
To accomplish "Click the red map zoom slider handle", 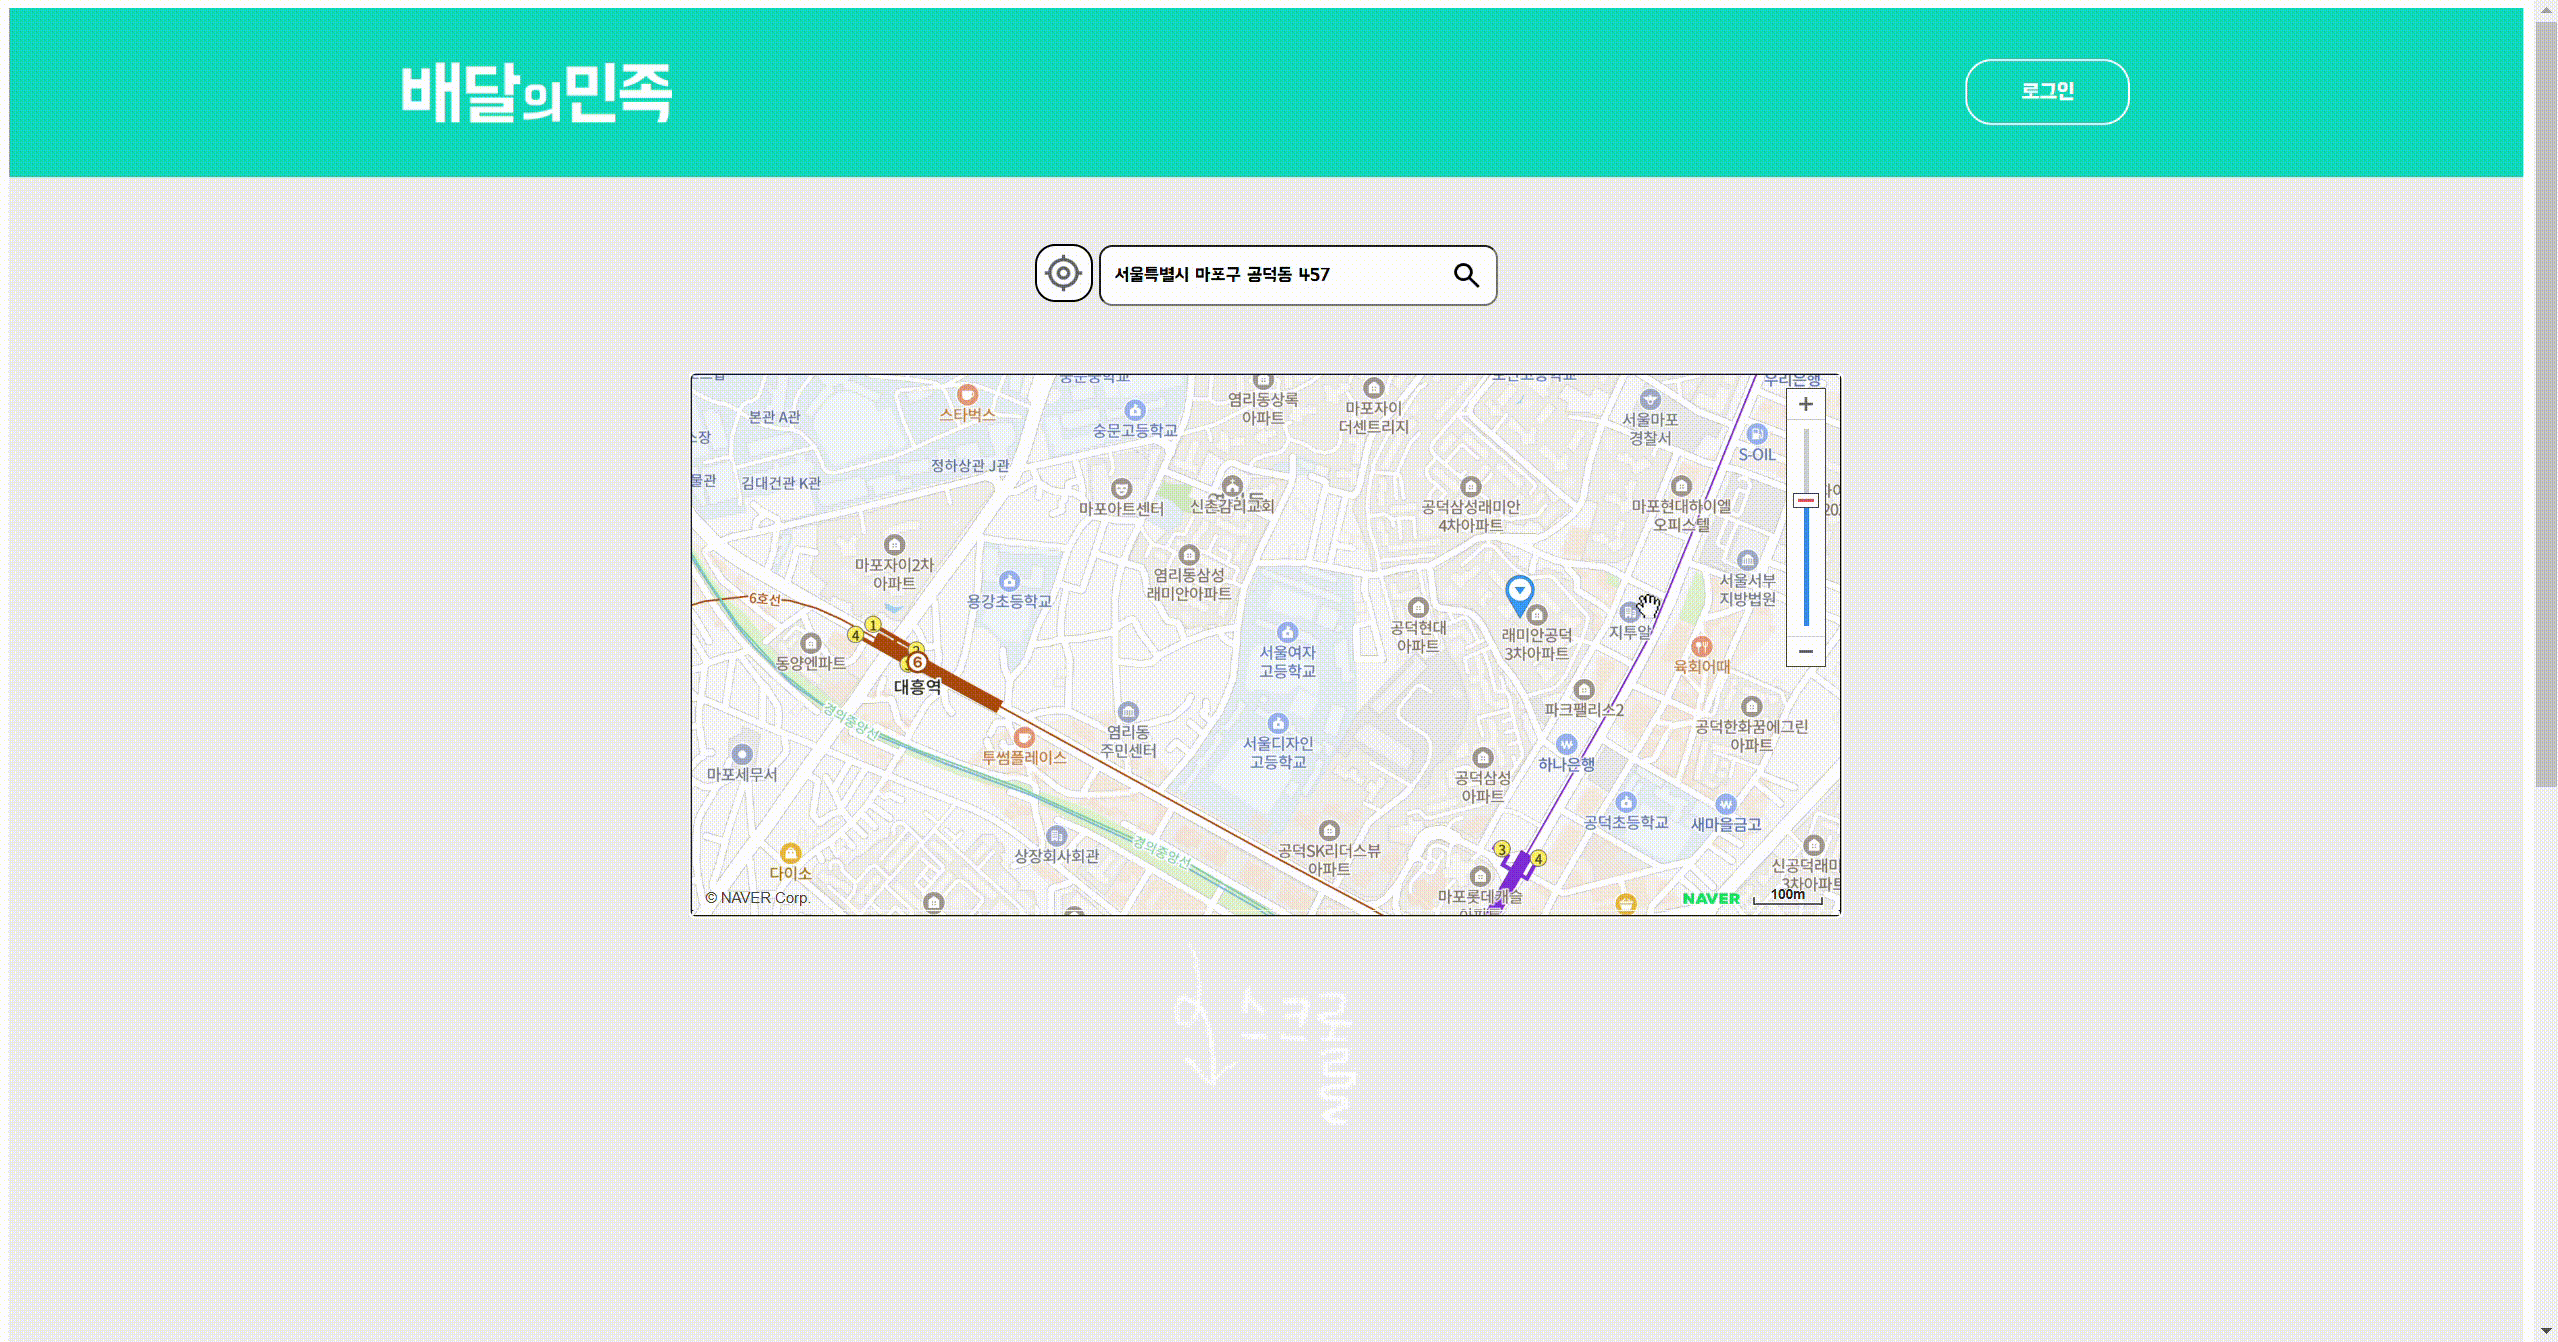I will [x=1805, y=500].
